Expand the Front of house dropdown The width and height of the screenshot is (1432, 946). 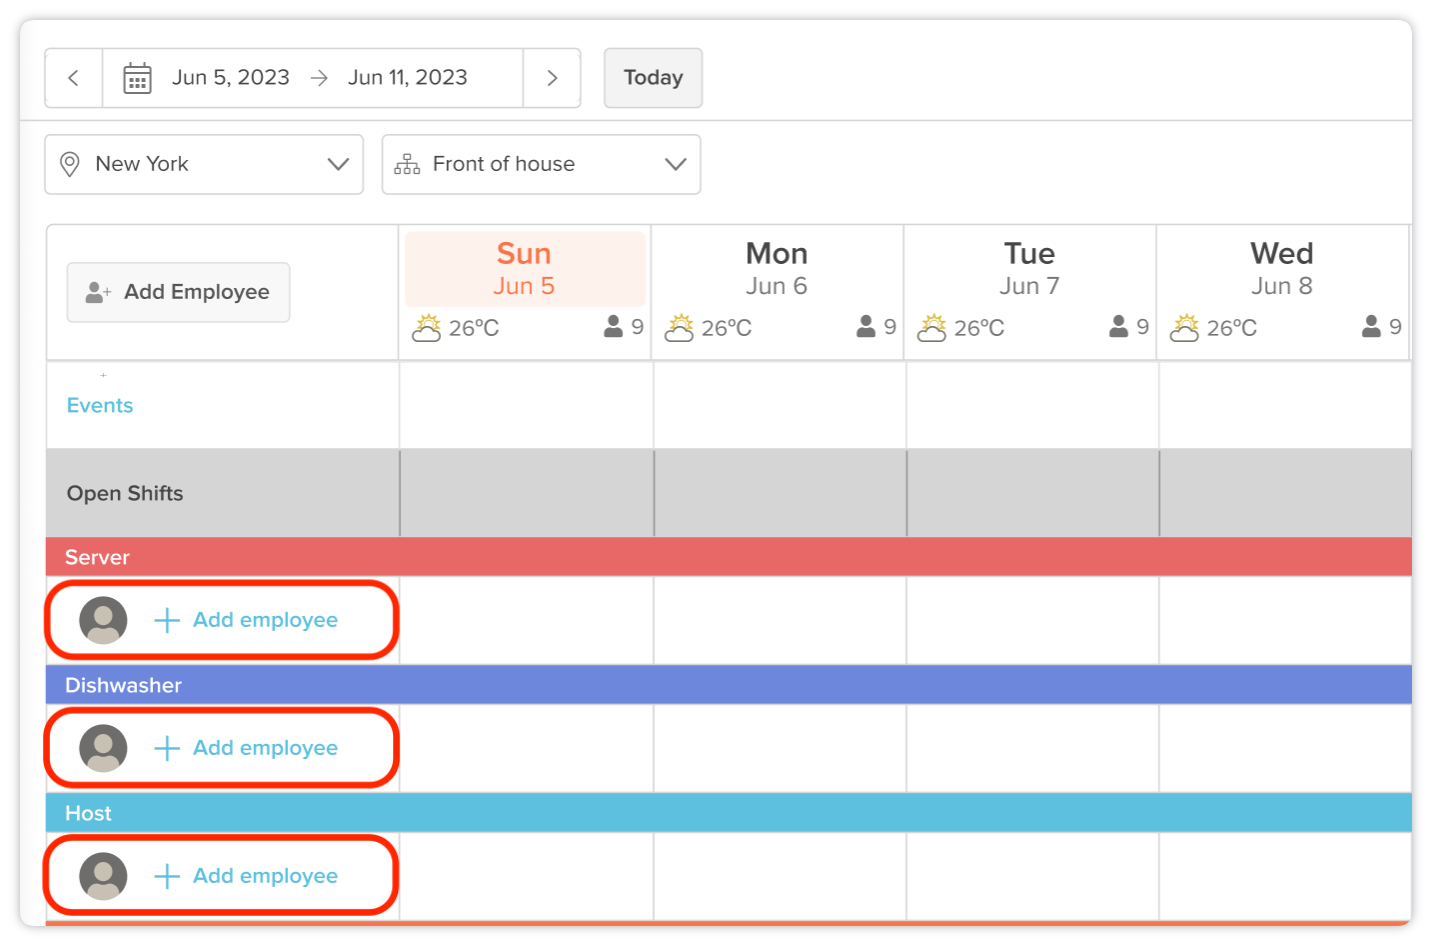click(x=541, y=164)
